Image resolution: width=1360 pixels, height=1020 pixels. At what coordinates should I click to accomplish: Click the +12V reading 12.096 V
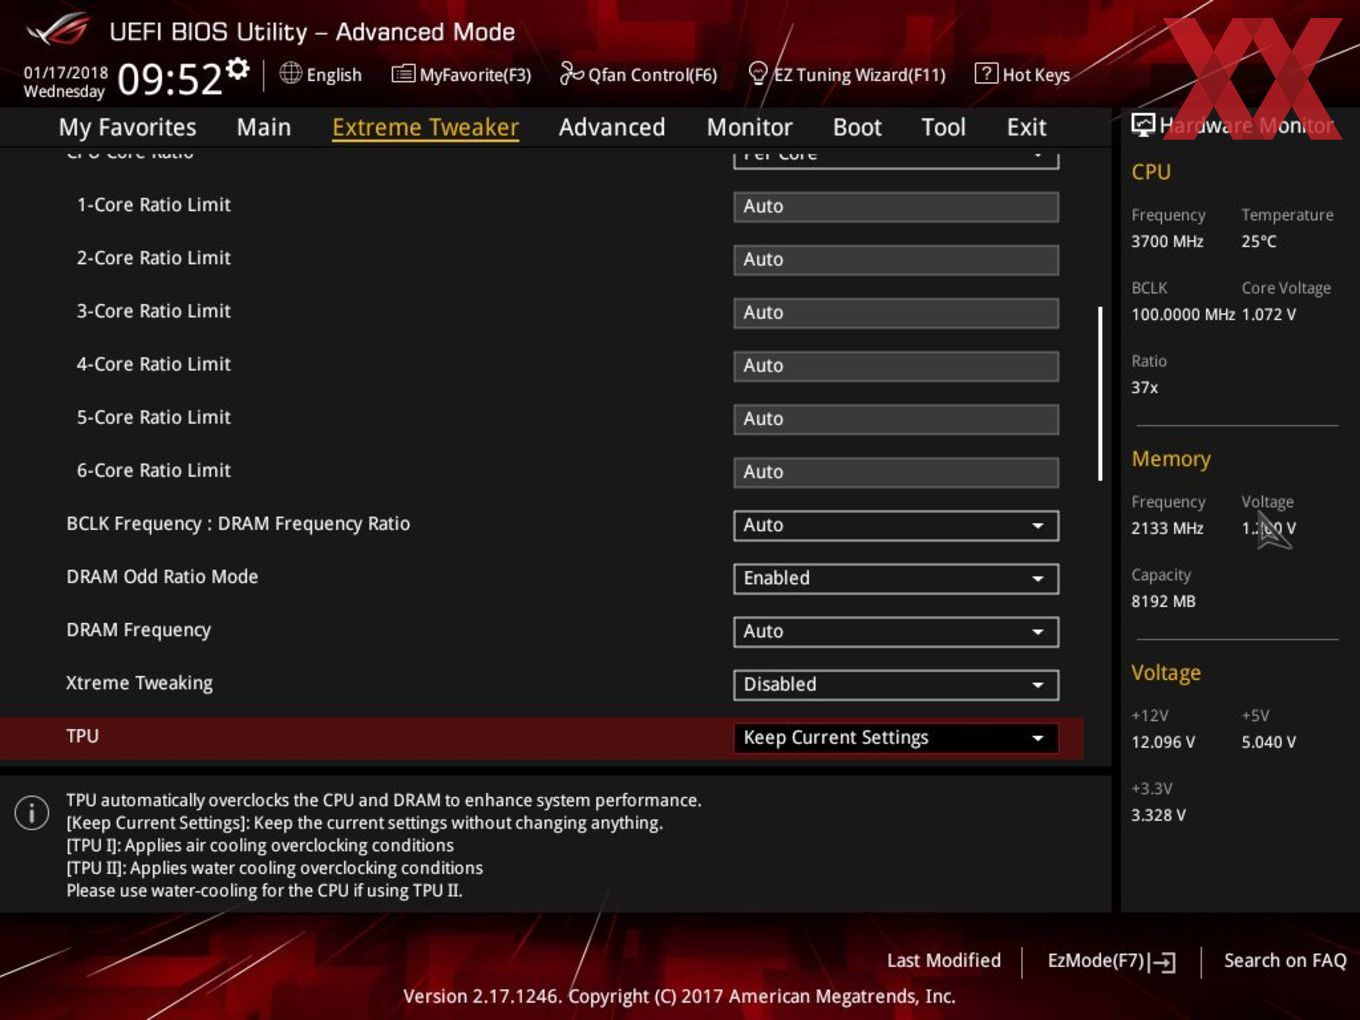coord(1163,742)
